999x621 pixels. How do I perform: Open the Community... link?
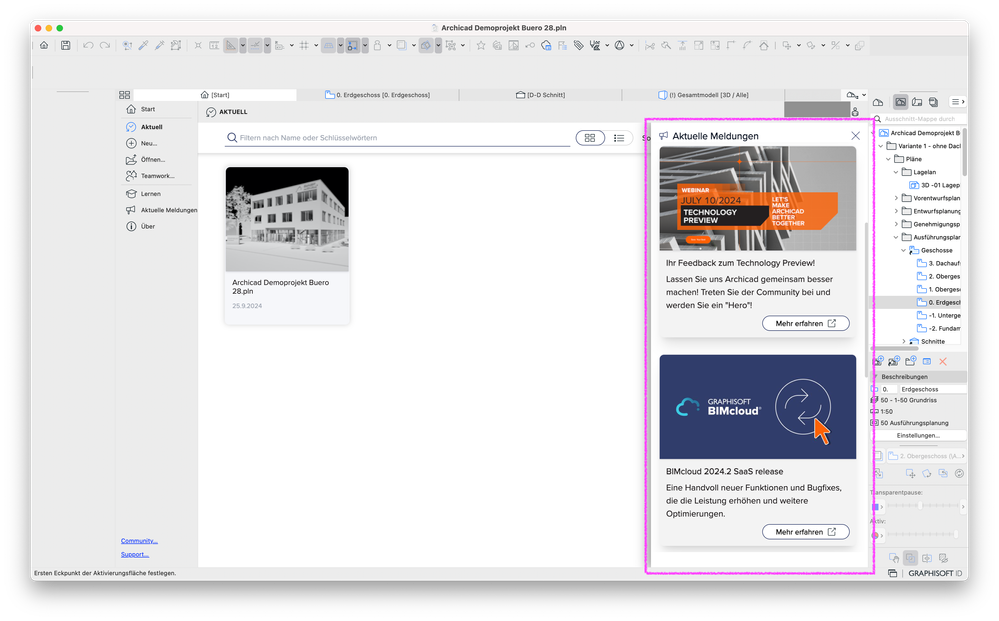point(139,541)
